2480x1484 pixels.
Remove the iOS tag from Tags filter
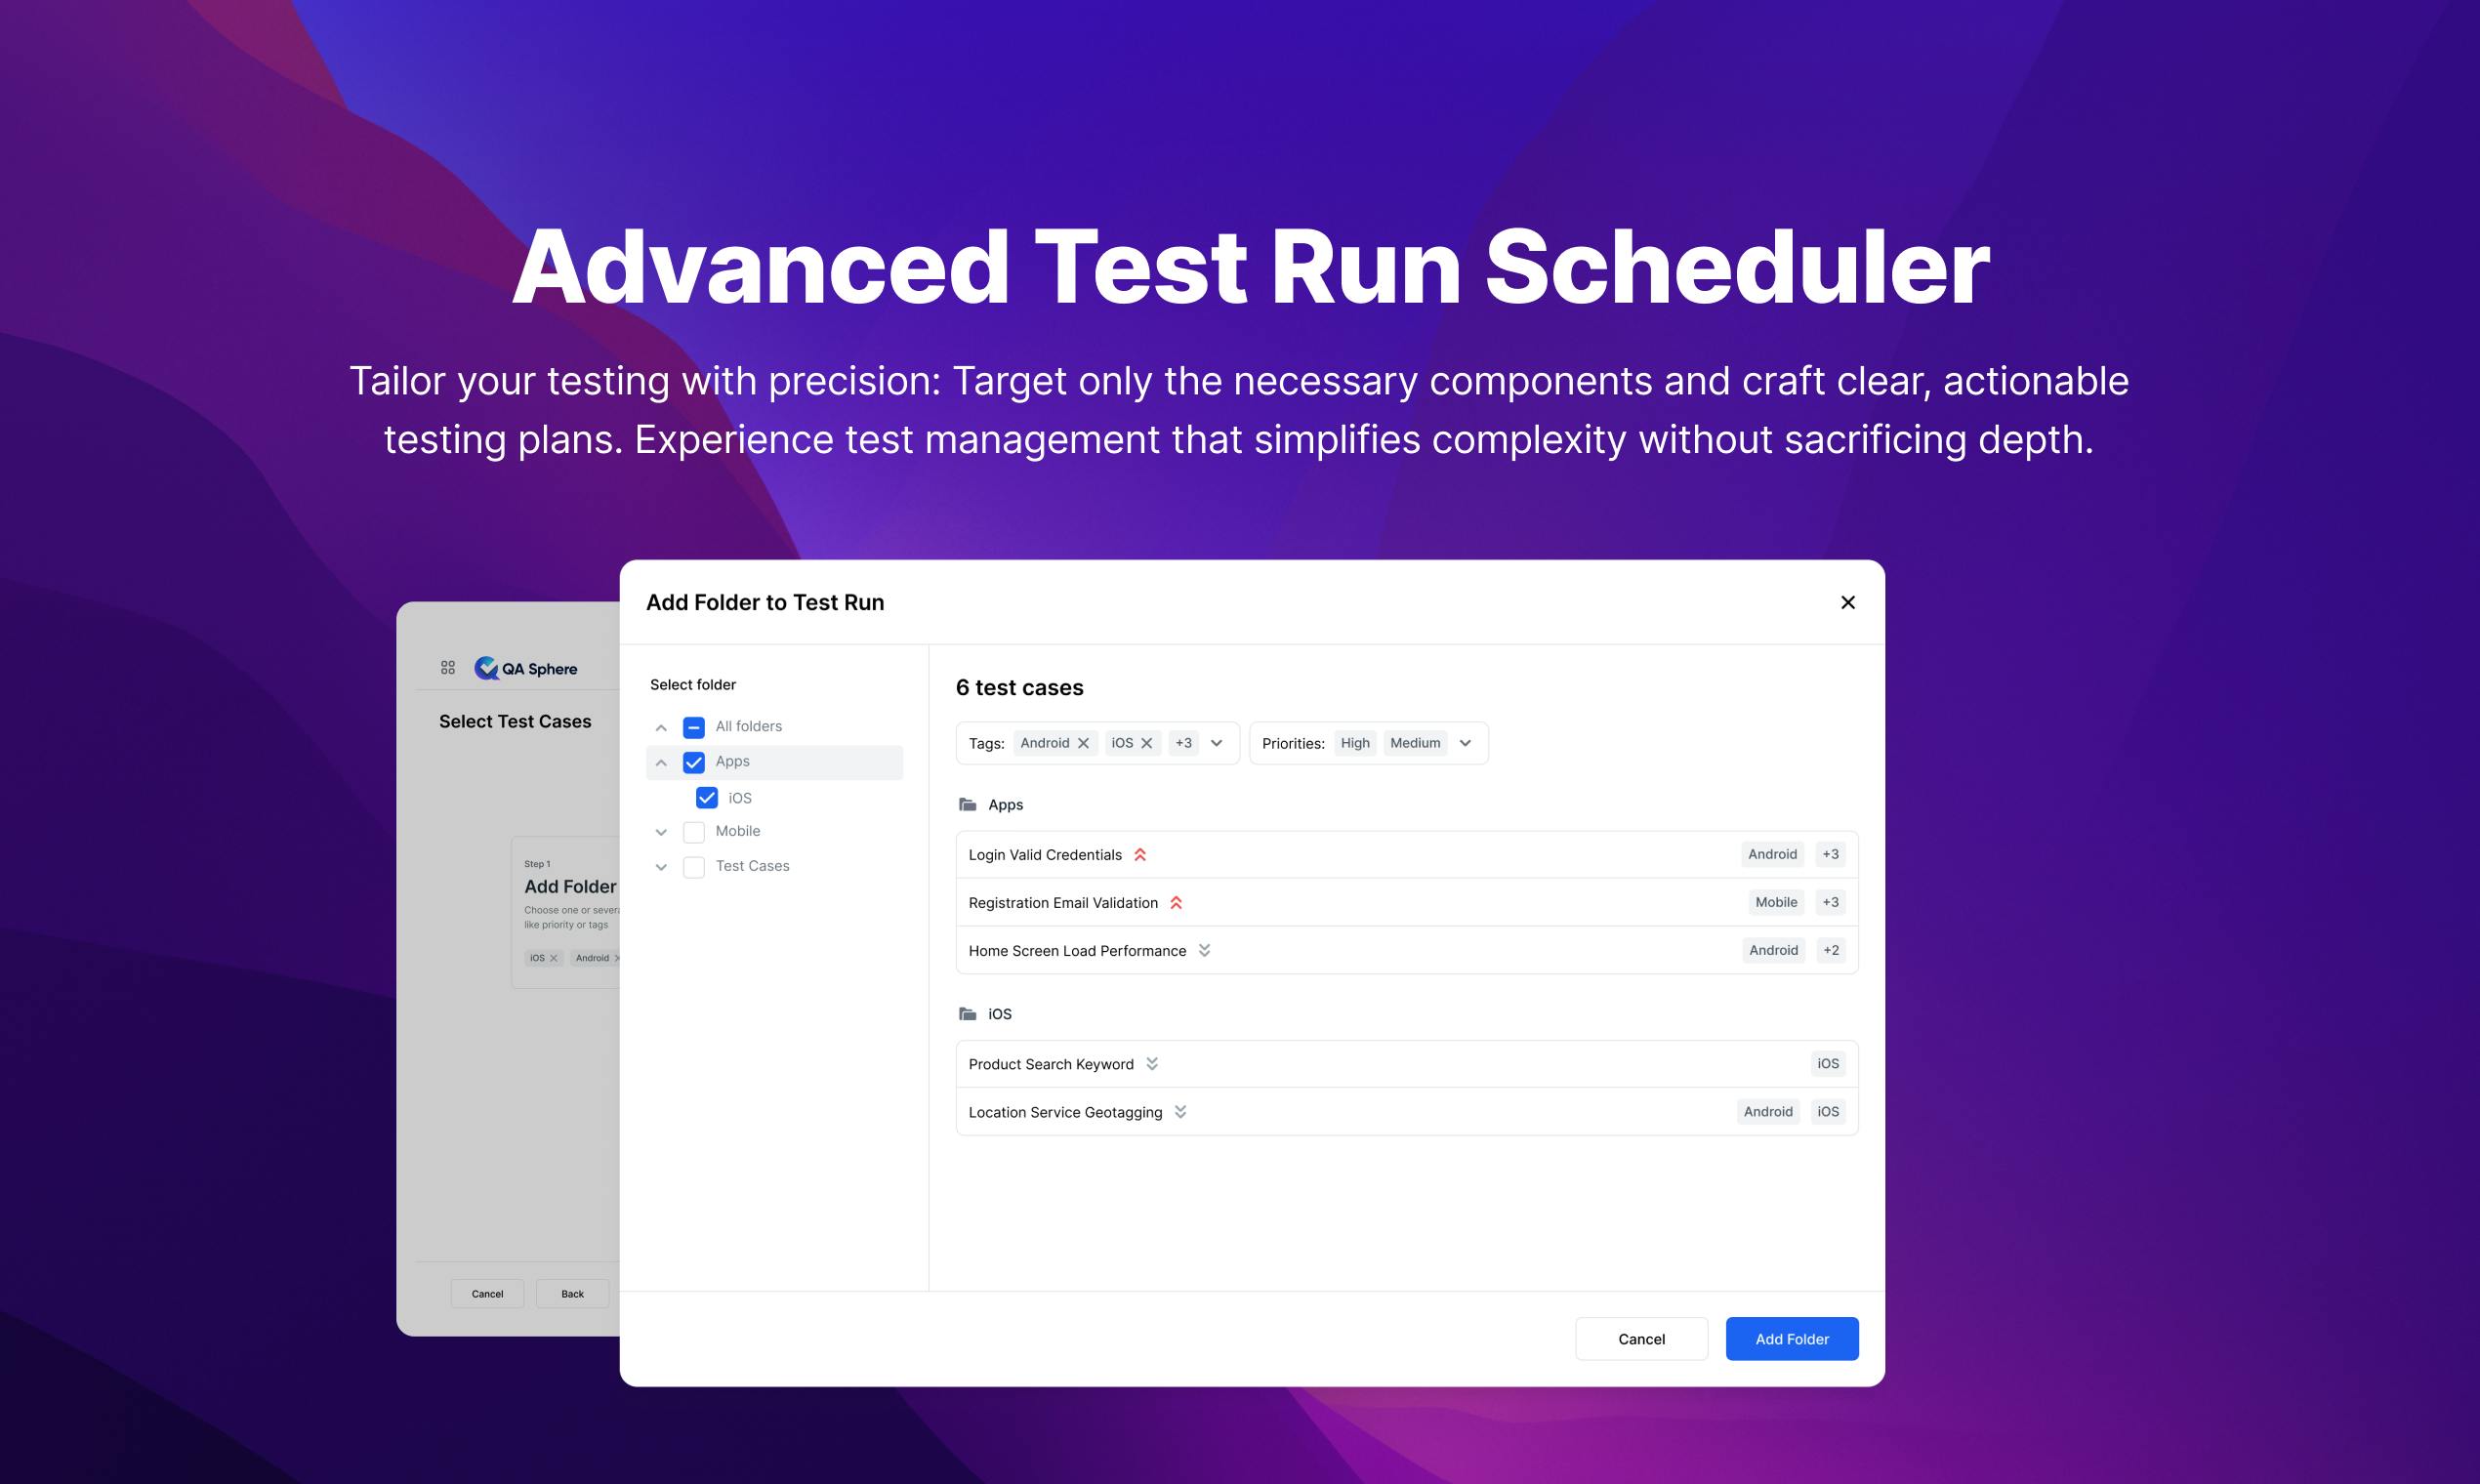click(x=1147, y=743)
